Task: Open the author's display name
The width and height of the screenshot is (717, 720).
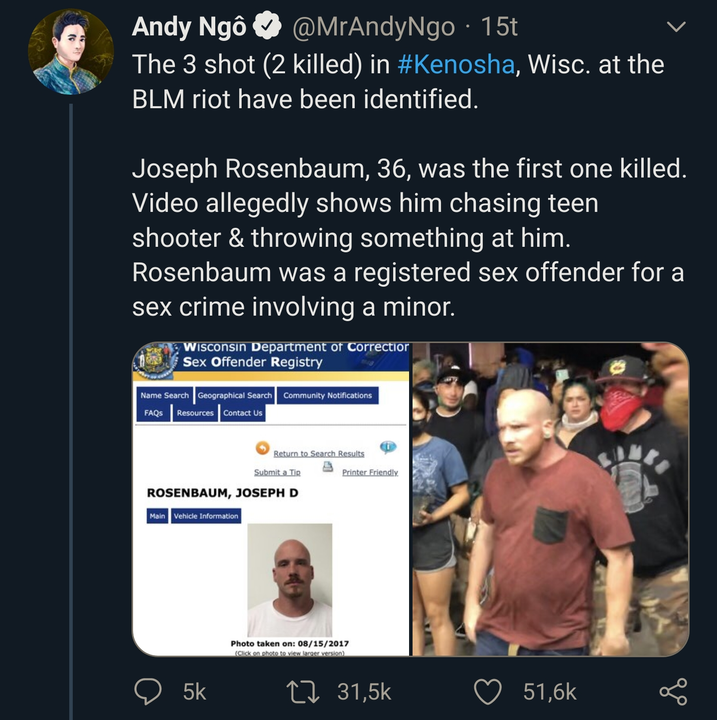Action: [189, 27]
